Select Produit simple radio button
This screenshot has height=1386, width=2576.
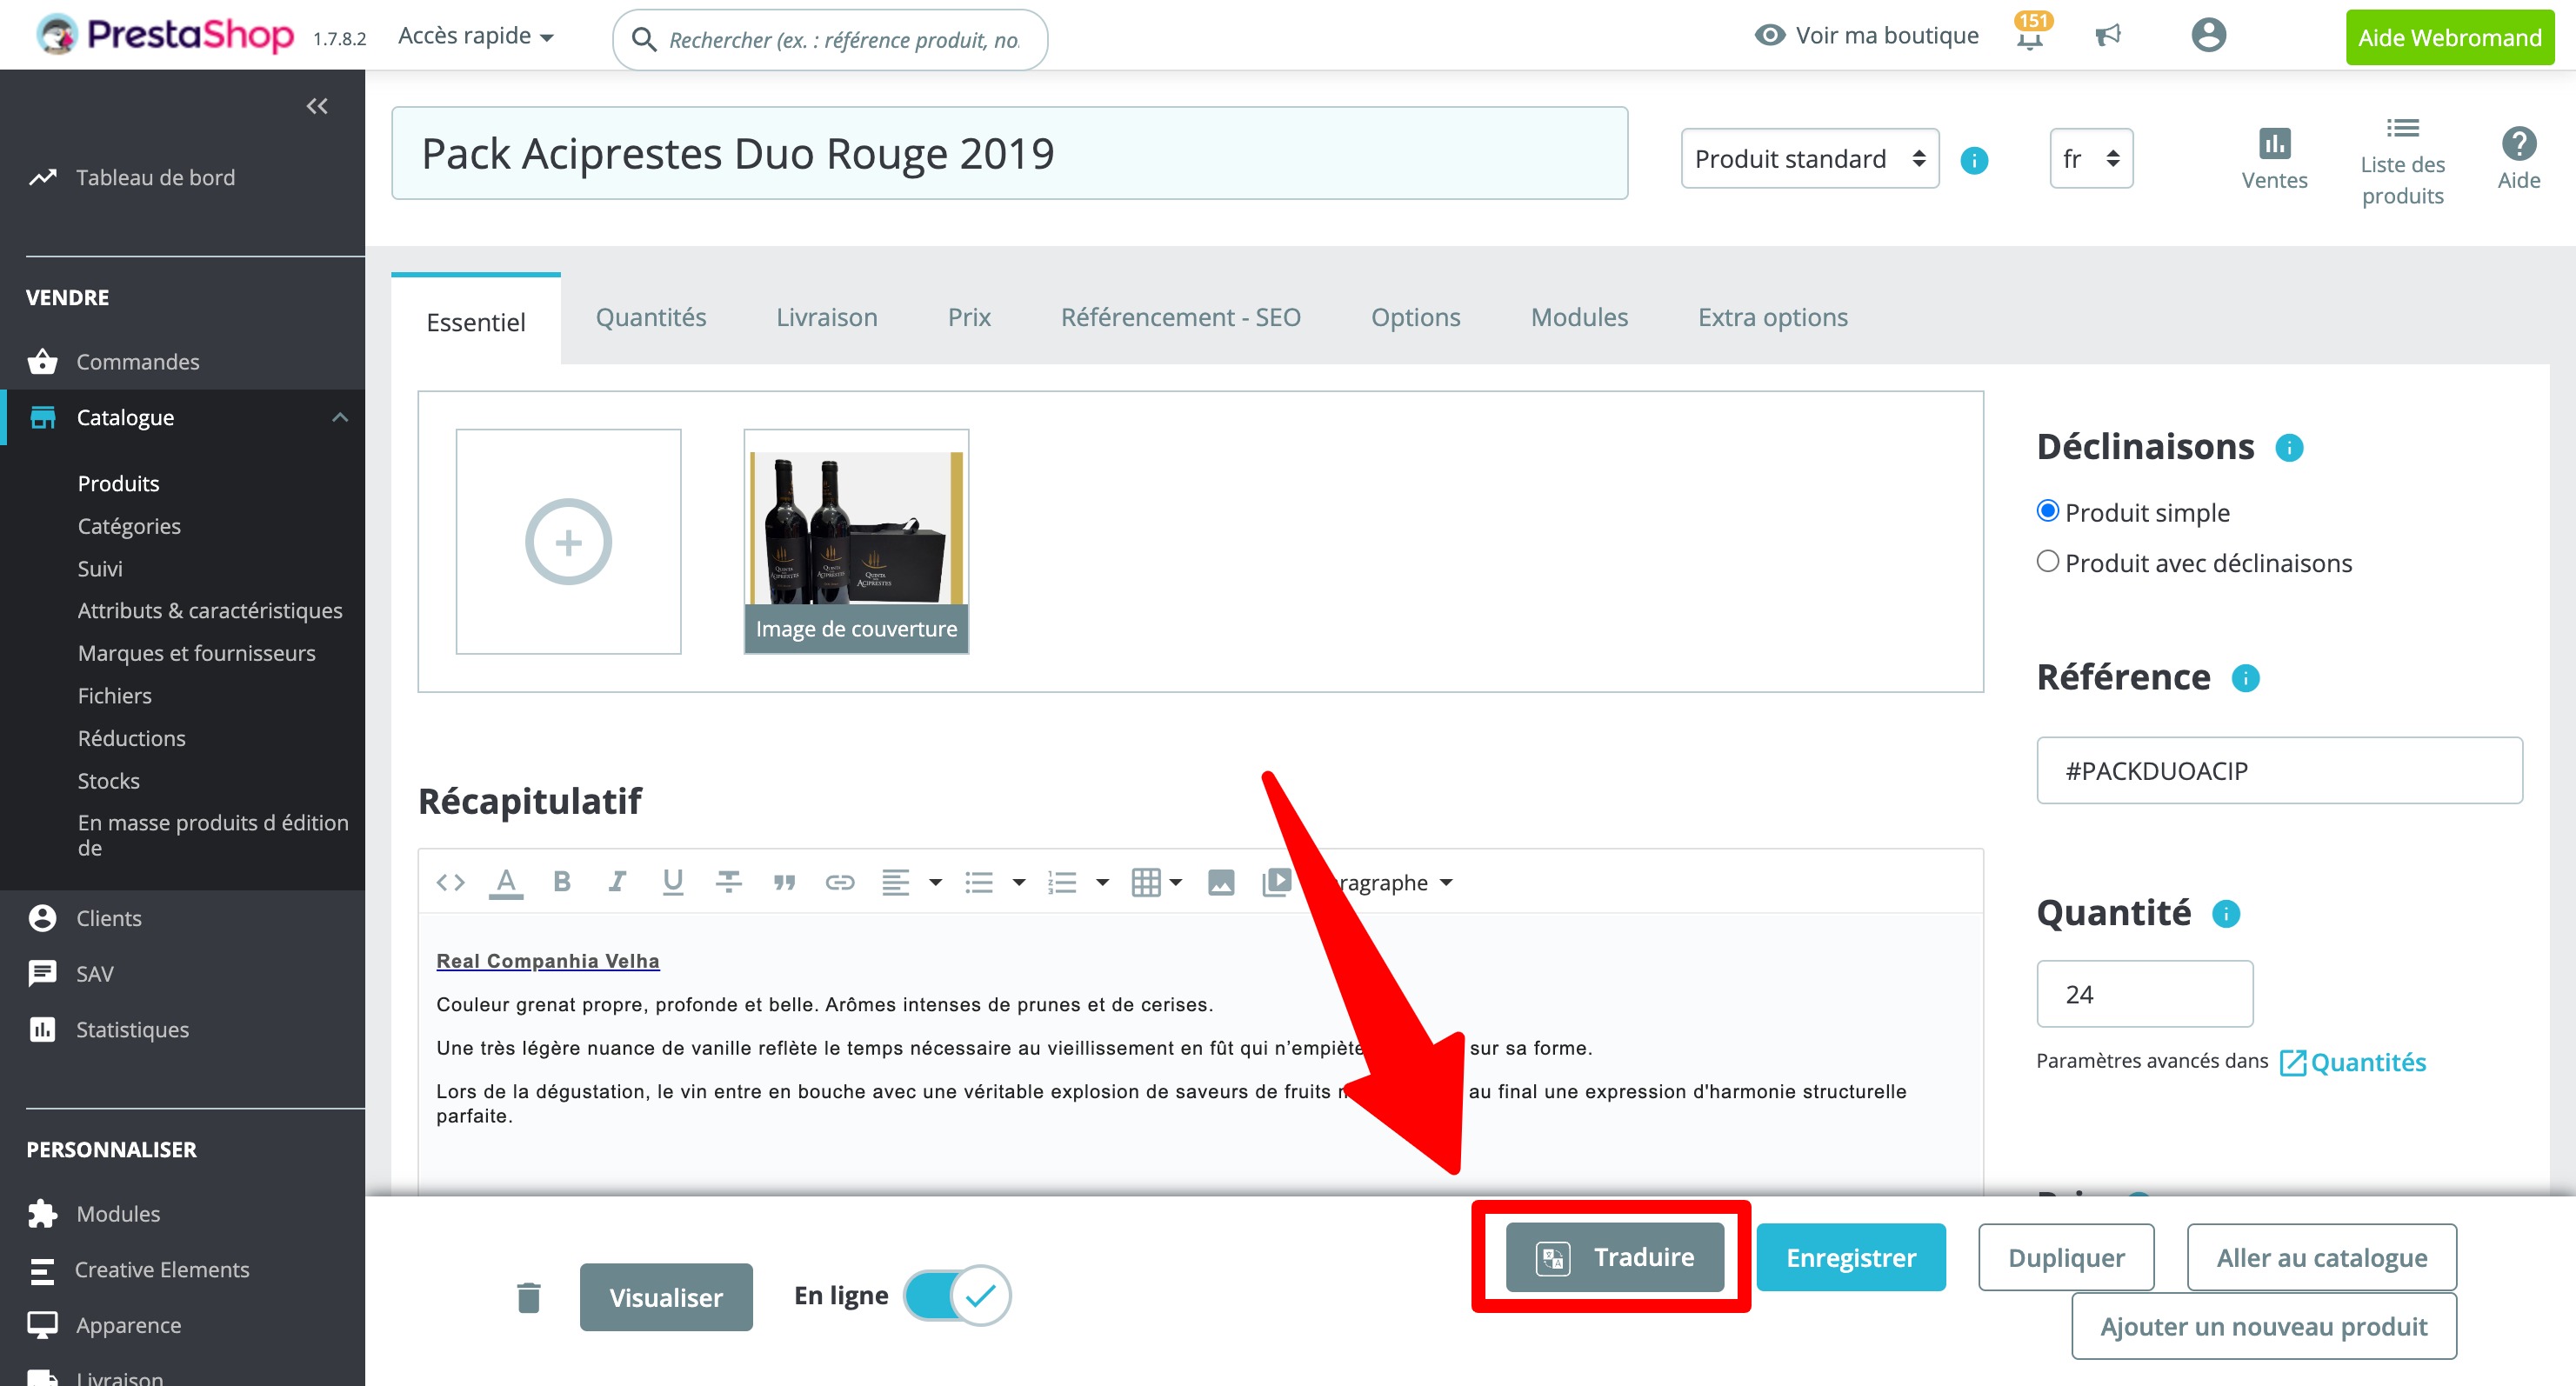coord(2047,511)
